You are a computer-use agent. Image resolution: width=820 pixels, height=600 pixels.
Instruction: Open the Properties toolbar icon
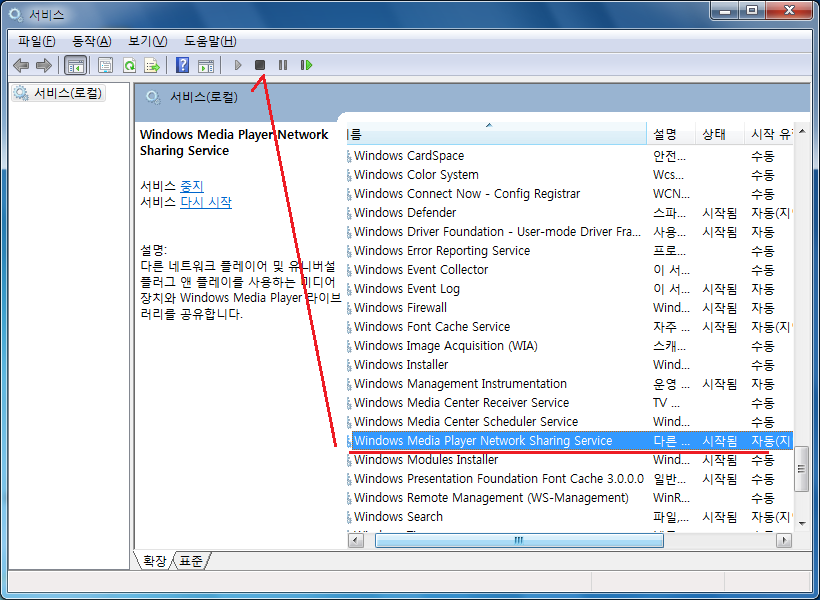pyautogui.click(x=106, y=65)
